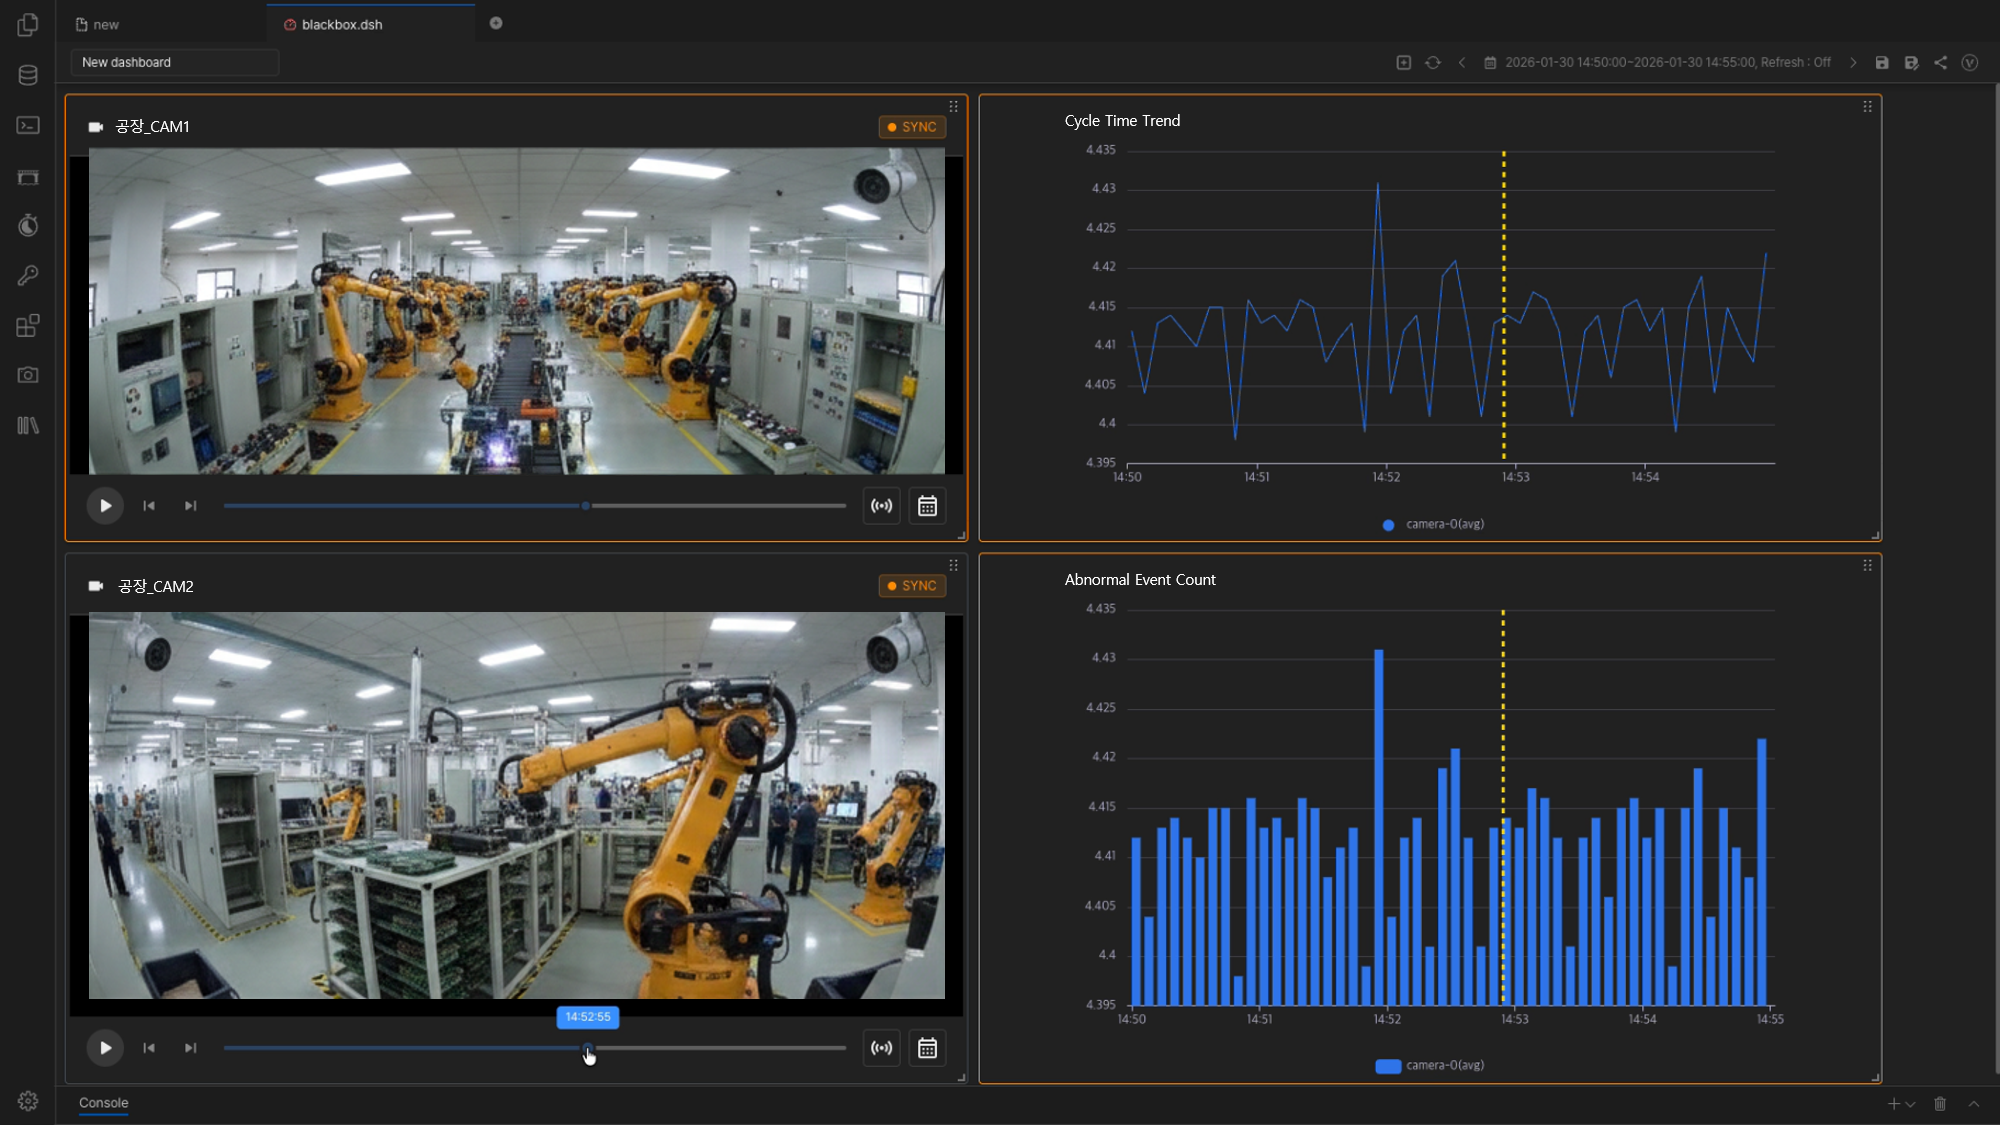Open settings gear in left sidebar
The image size is (2000, 1125).
28,1100
